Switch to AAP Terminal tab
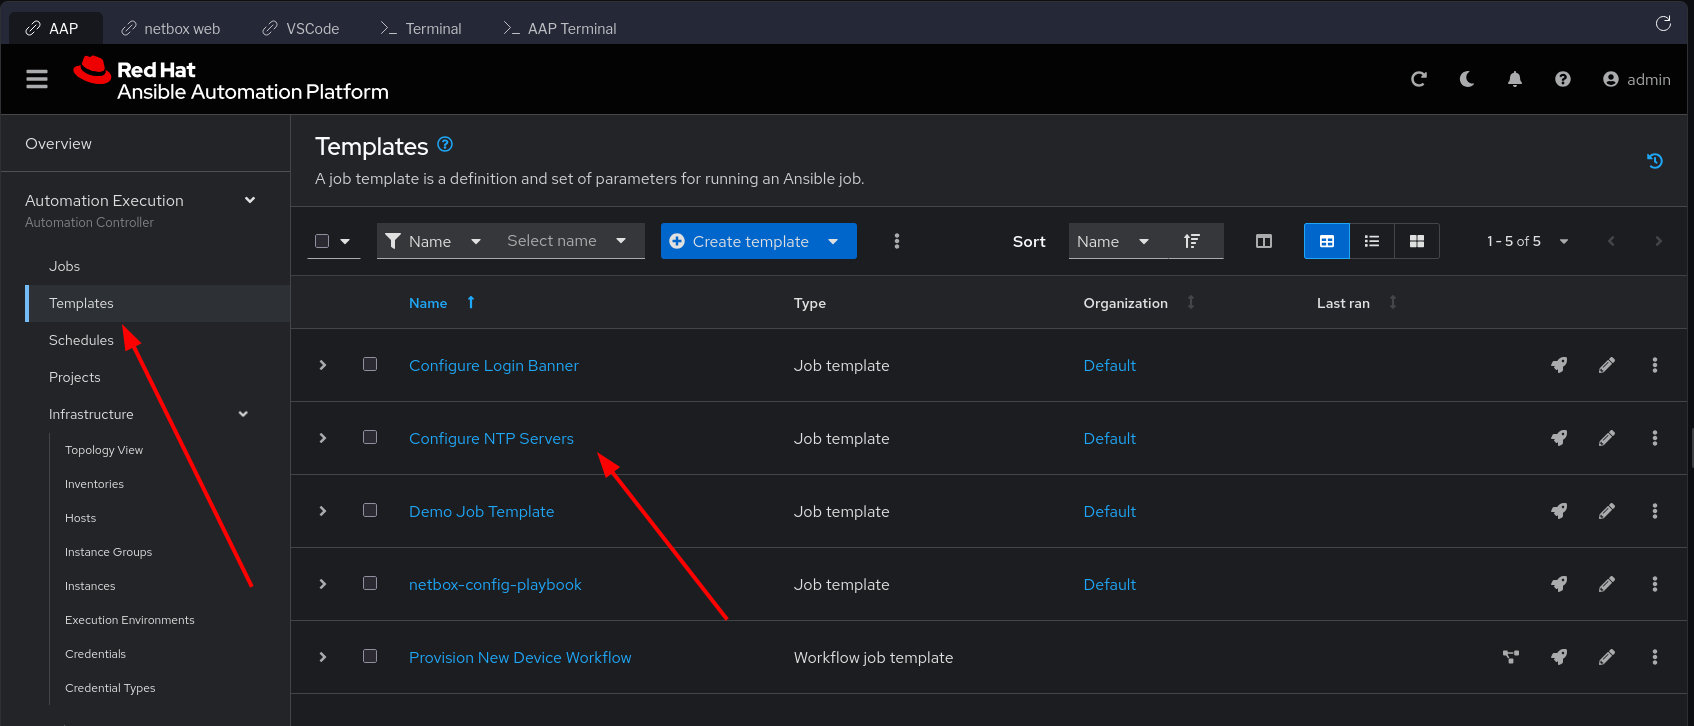The image size is (1694, 726). coord(560,28)
